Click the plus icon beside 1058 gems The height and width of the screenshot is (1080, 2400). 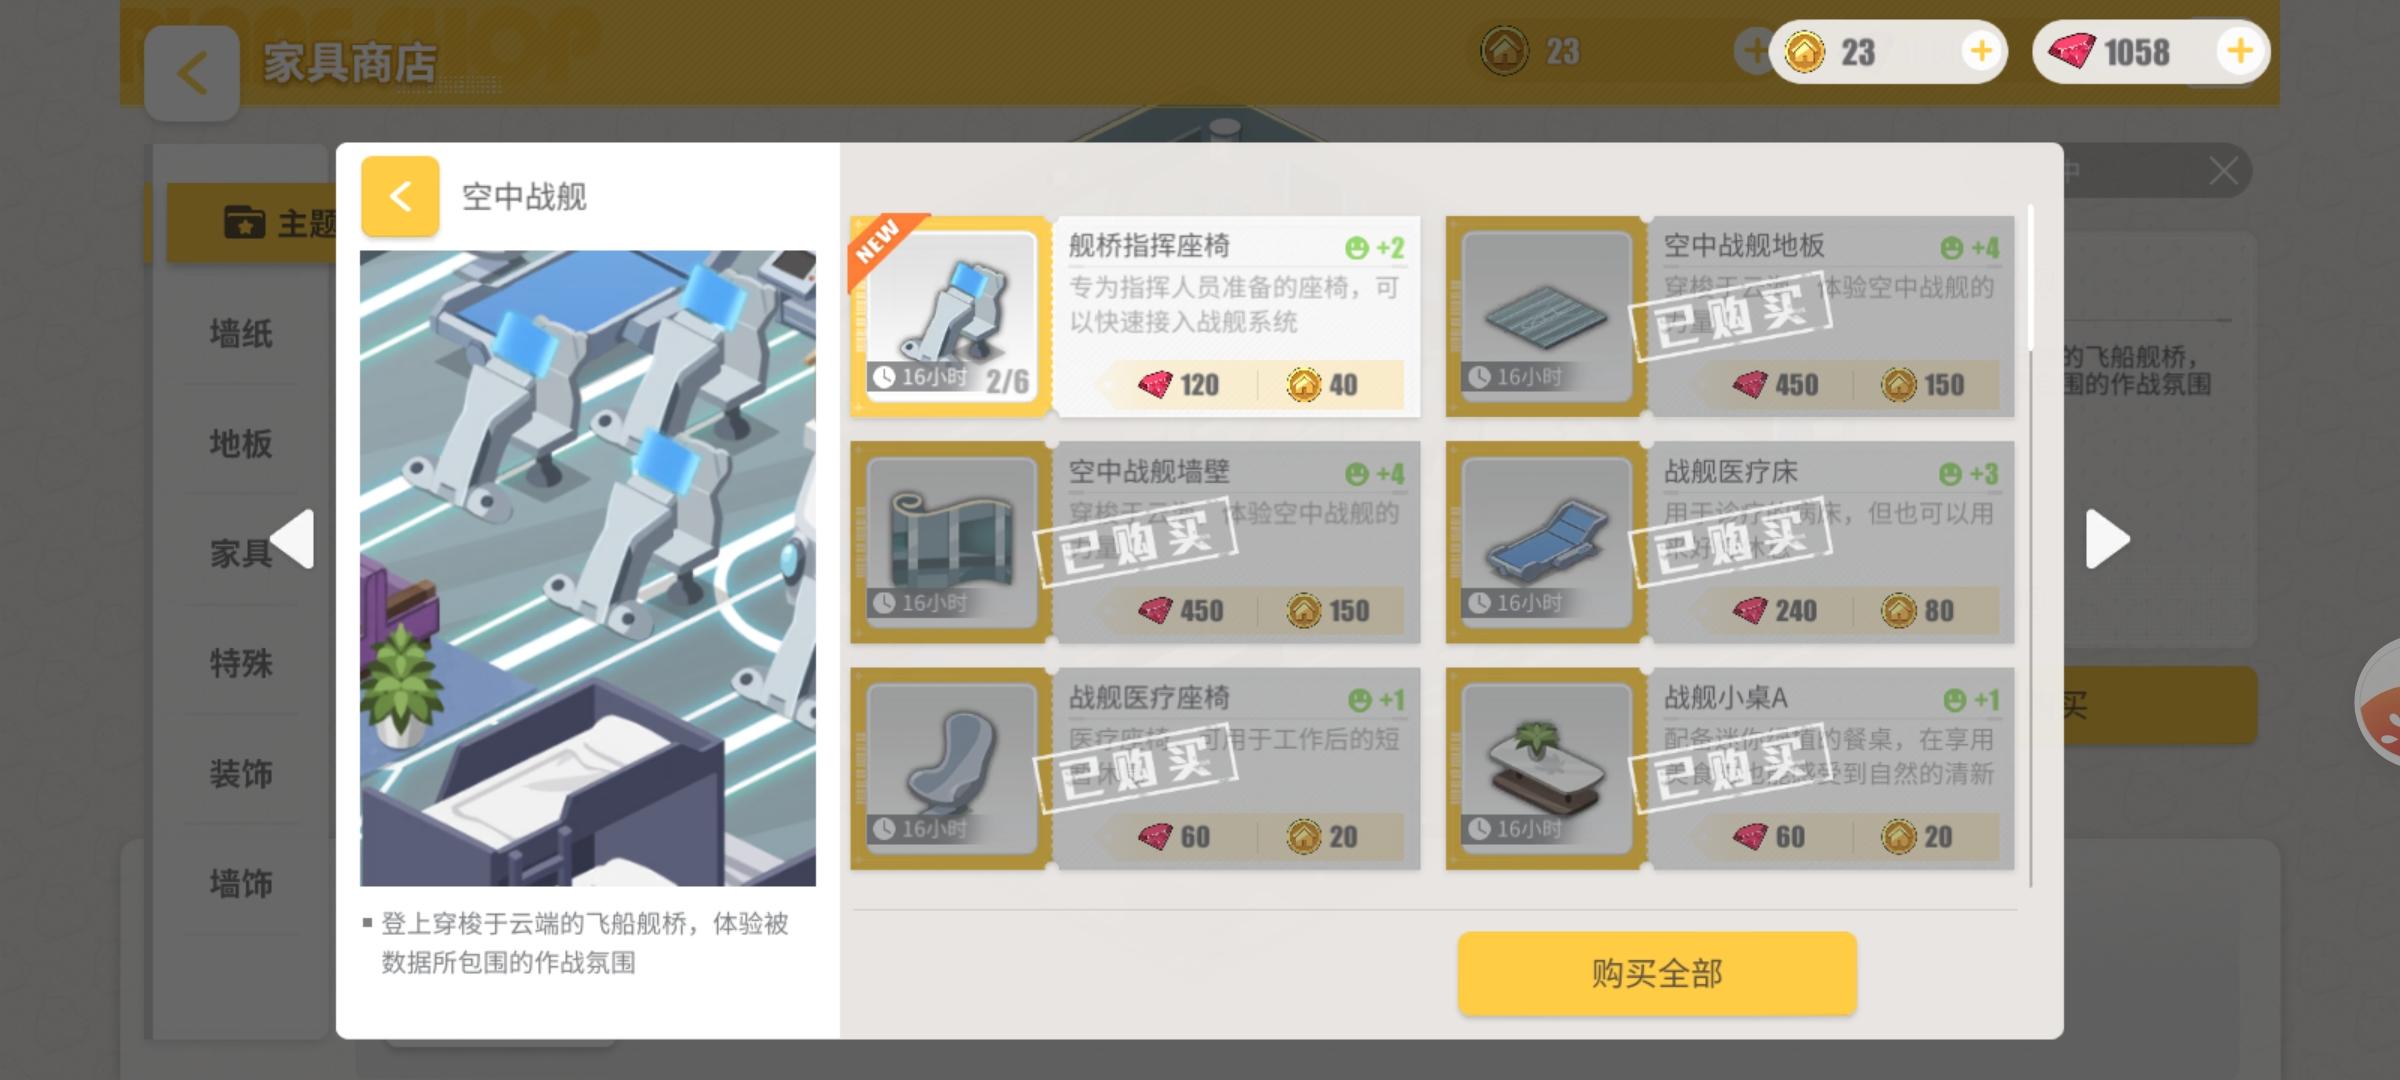click(x=2240, y=51)
